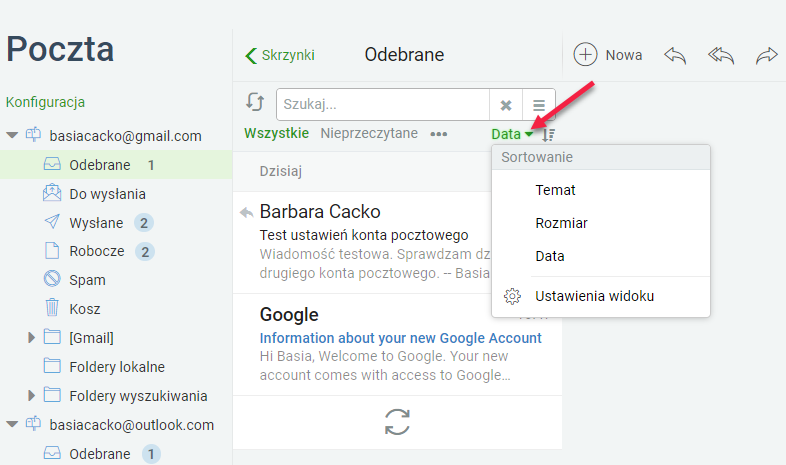Create a new message with Nowa
The height and width of the screenshot is (465, 786).
coord(608,55)
